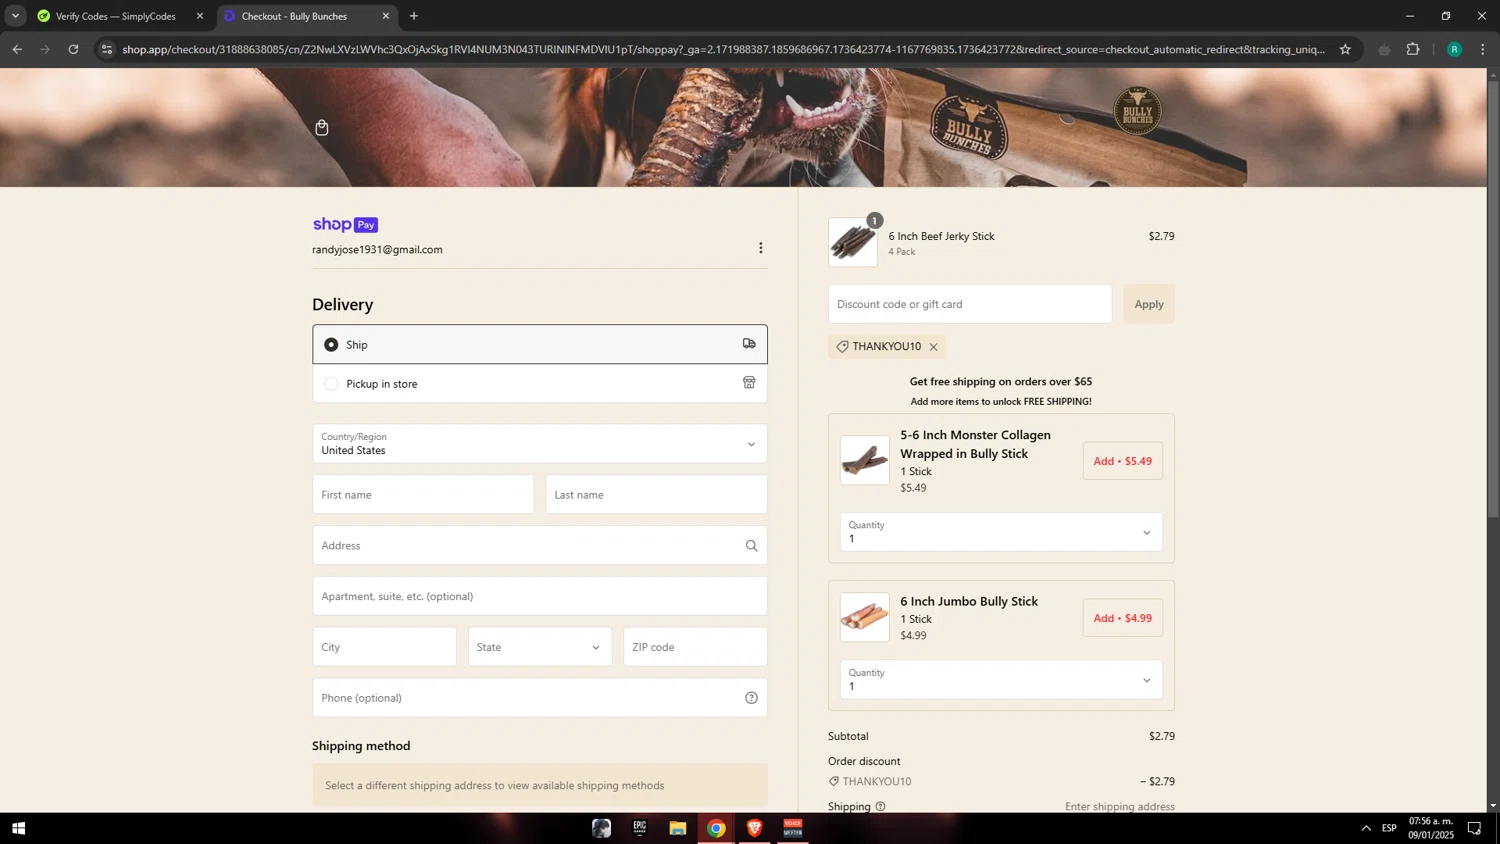Viewport: 1500px width, 844px height.
Task: Click the Apartment, suite field
Action: (x=540, y=596)
